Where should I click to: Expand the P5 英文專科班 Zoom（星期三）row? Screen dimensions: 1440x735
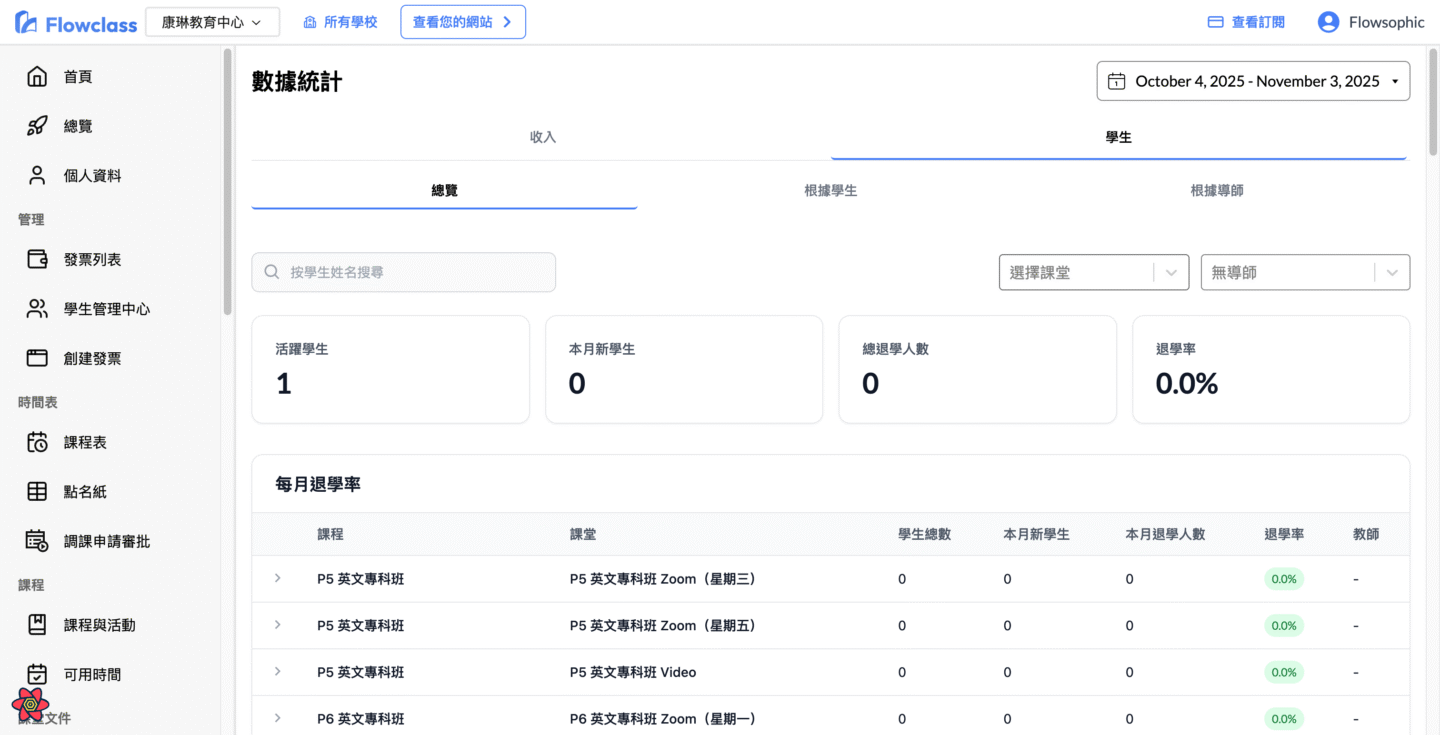point(278,578)
